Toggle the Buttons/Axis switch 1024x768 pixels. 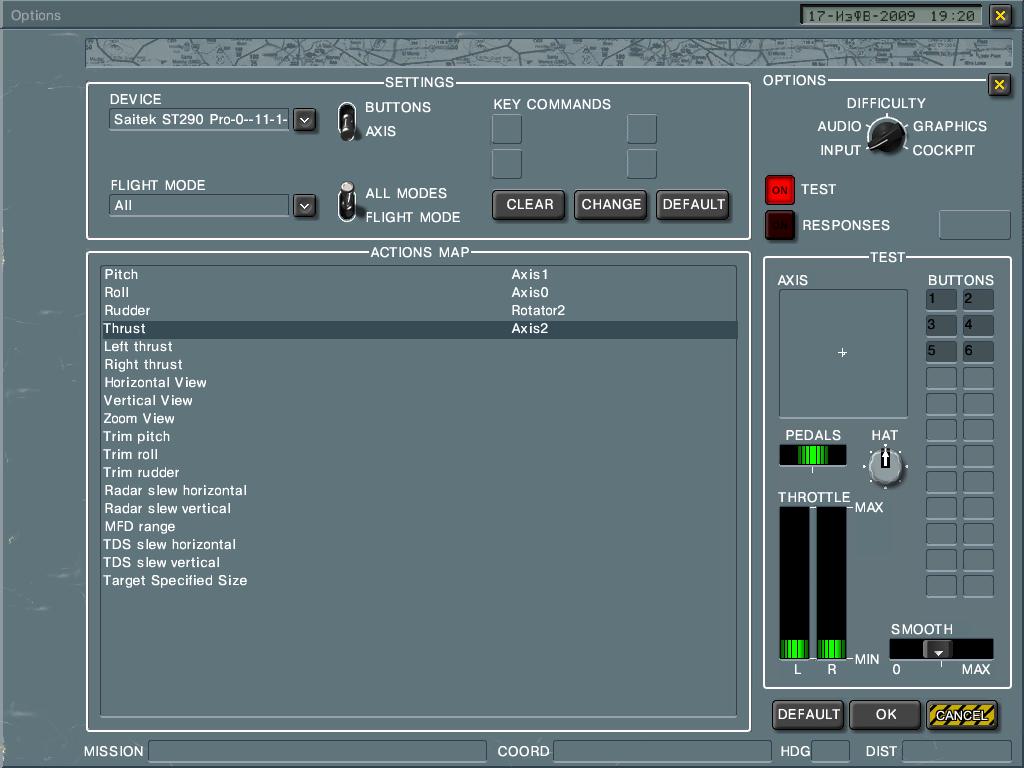[347, 120]
